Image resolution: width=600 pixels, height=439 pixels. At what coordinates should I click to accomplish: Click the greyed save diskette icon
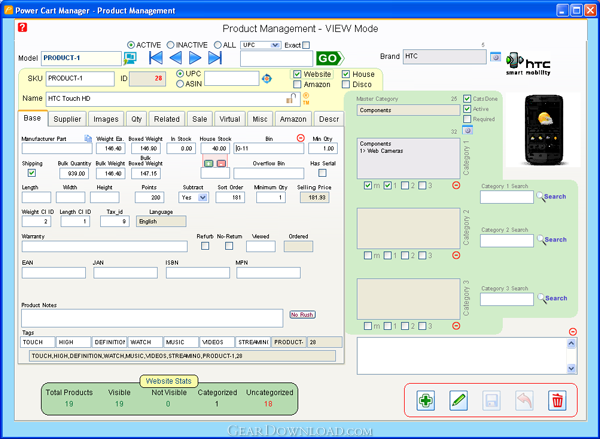click(x=491, y=401)
